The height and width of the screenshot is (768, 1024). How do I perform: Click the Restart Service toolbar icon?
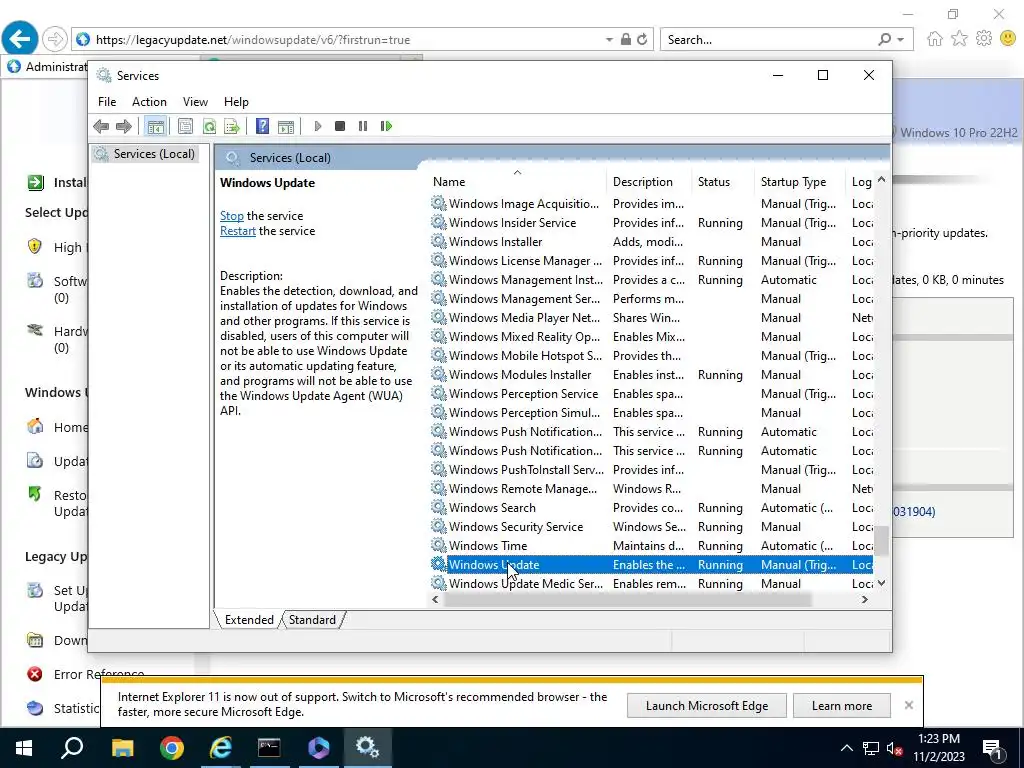click(x=386, y=126)
